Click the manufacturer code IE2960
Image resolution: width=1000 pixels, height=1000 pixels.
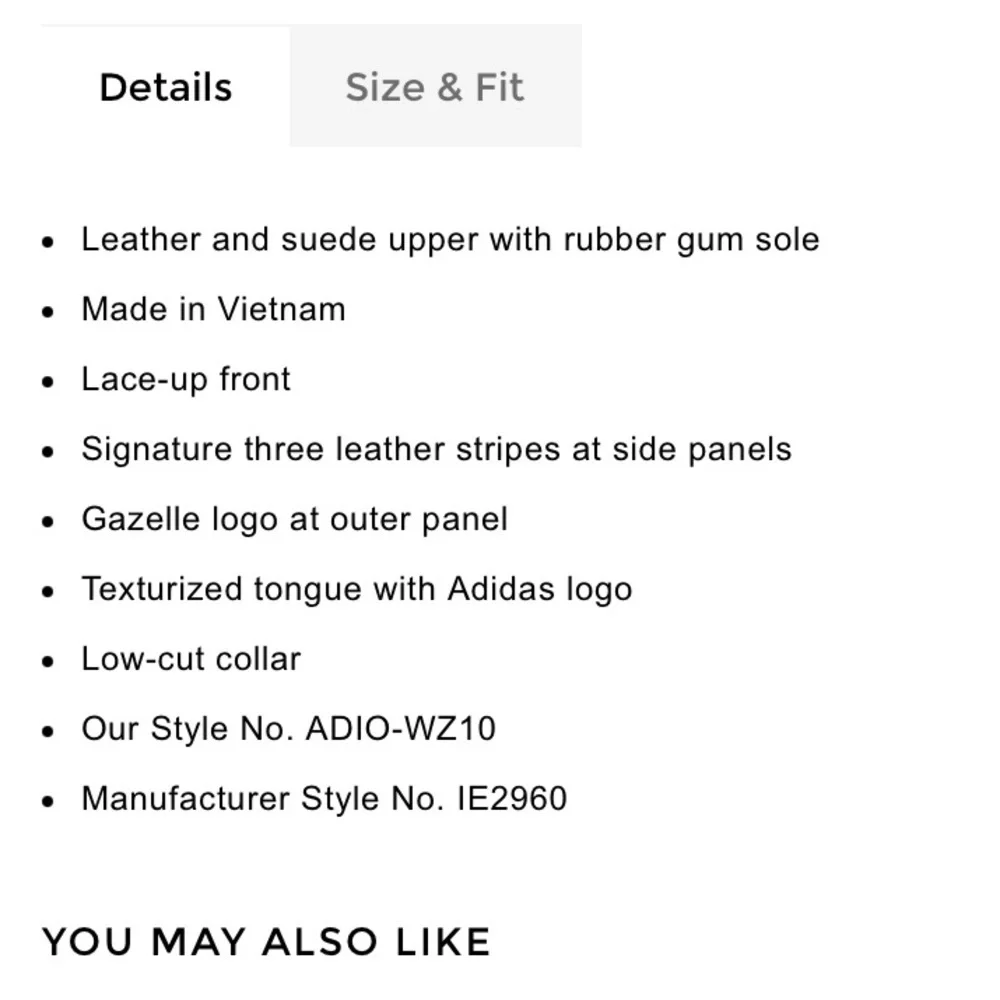coord(512,798)
